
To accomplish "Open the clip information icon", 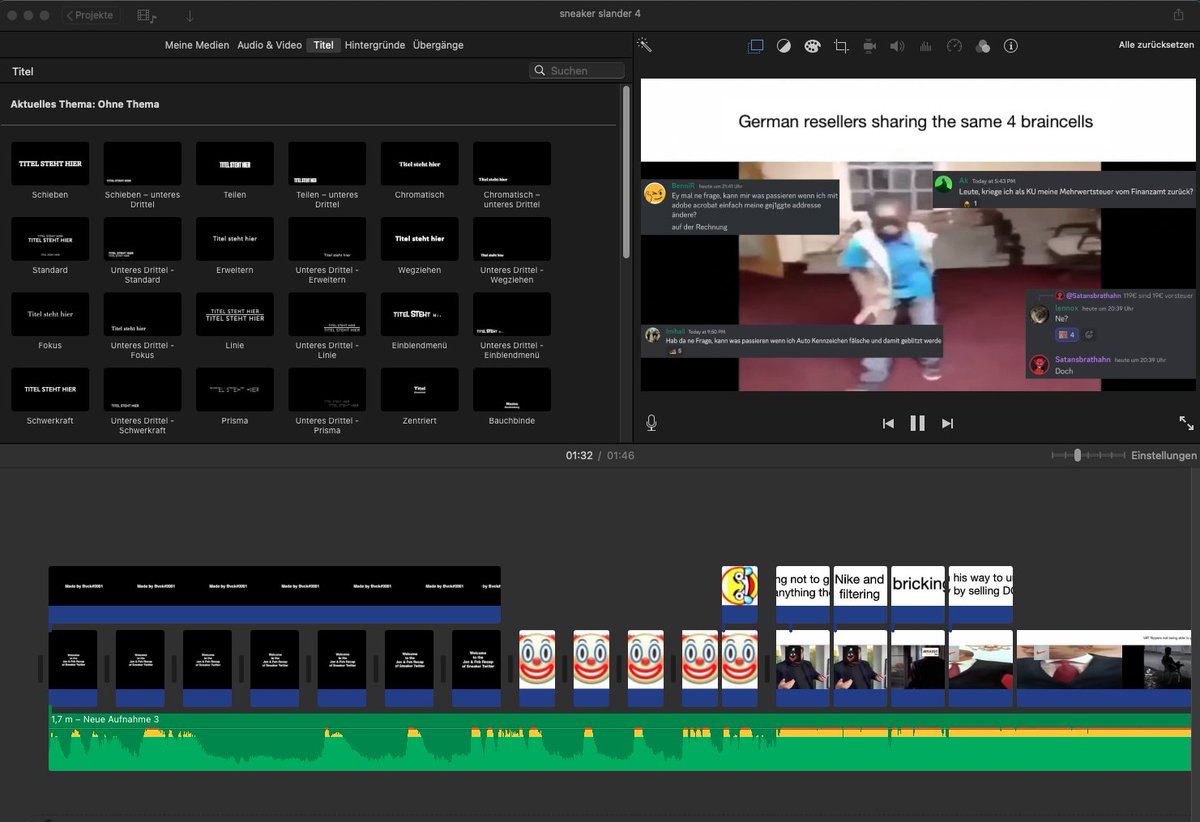I will pyautogui.click(x=1010, y=46).
